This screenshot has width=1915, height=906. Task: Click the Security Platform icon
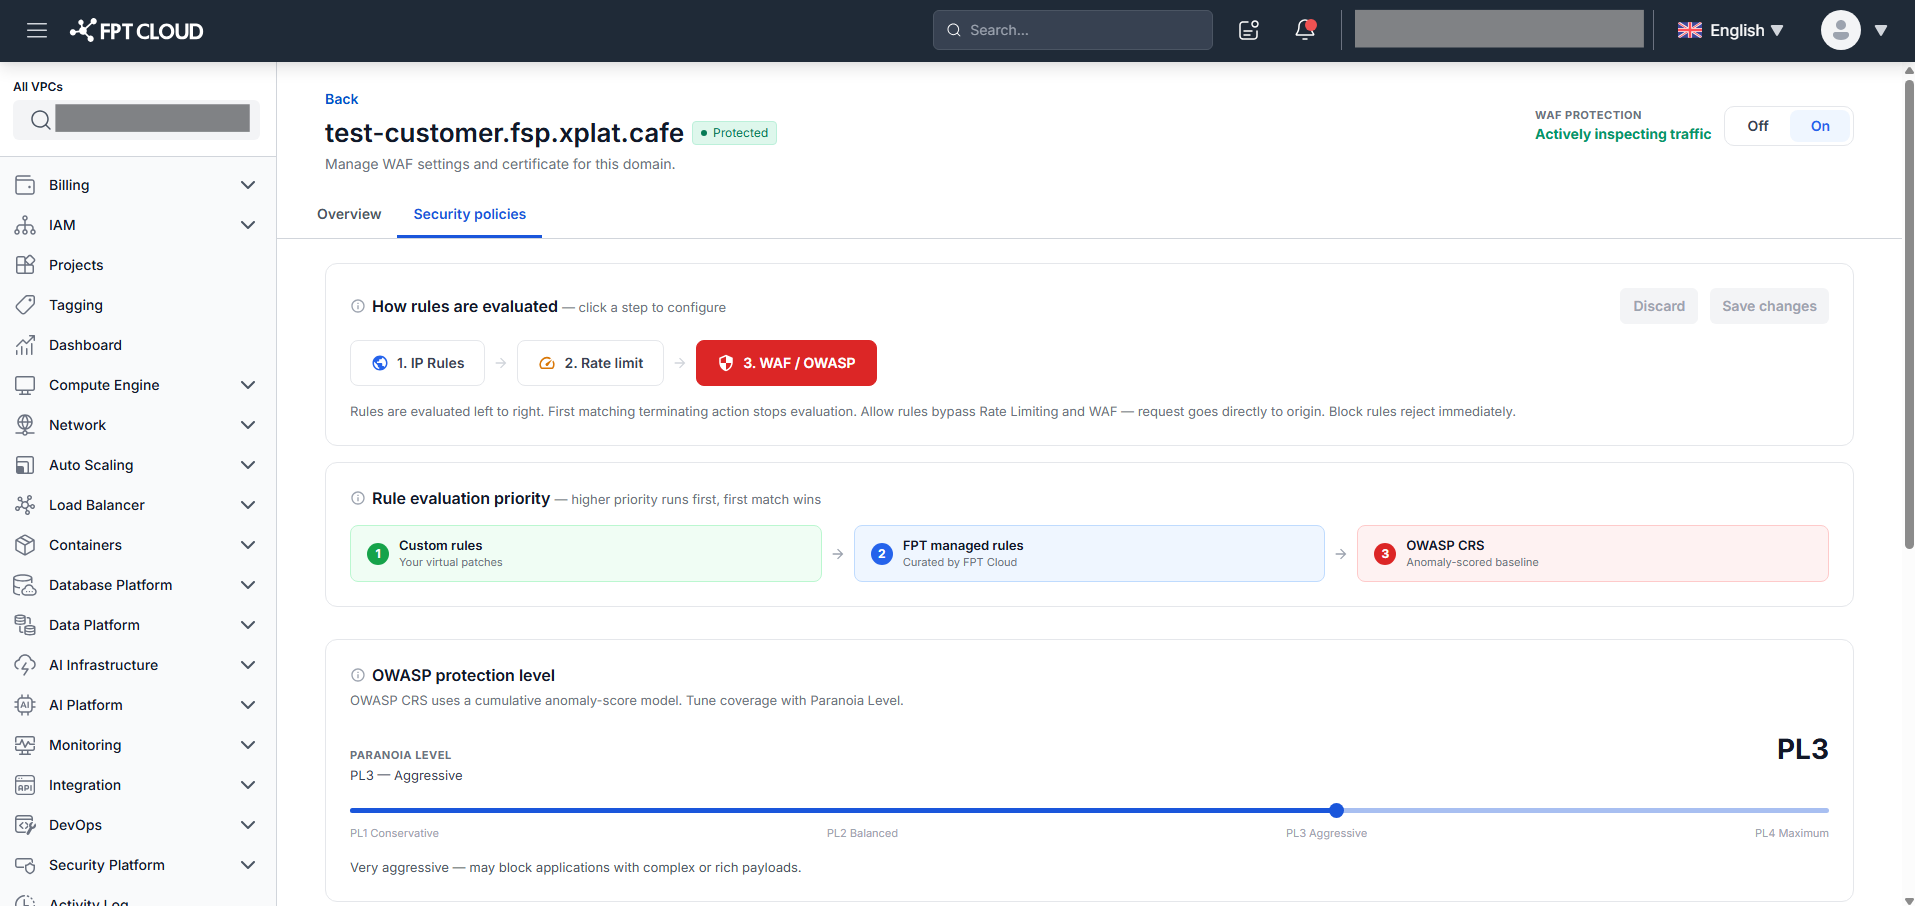coord(25,865)
